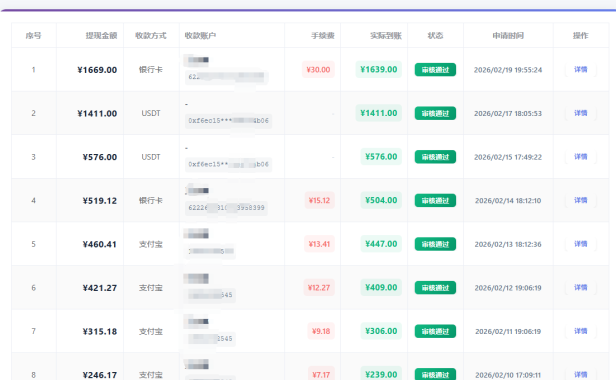Click the ¥504.00 actual amount tag

(381, 200)
